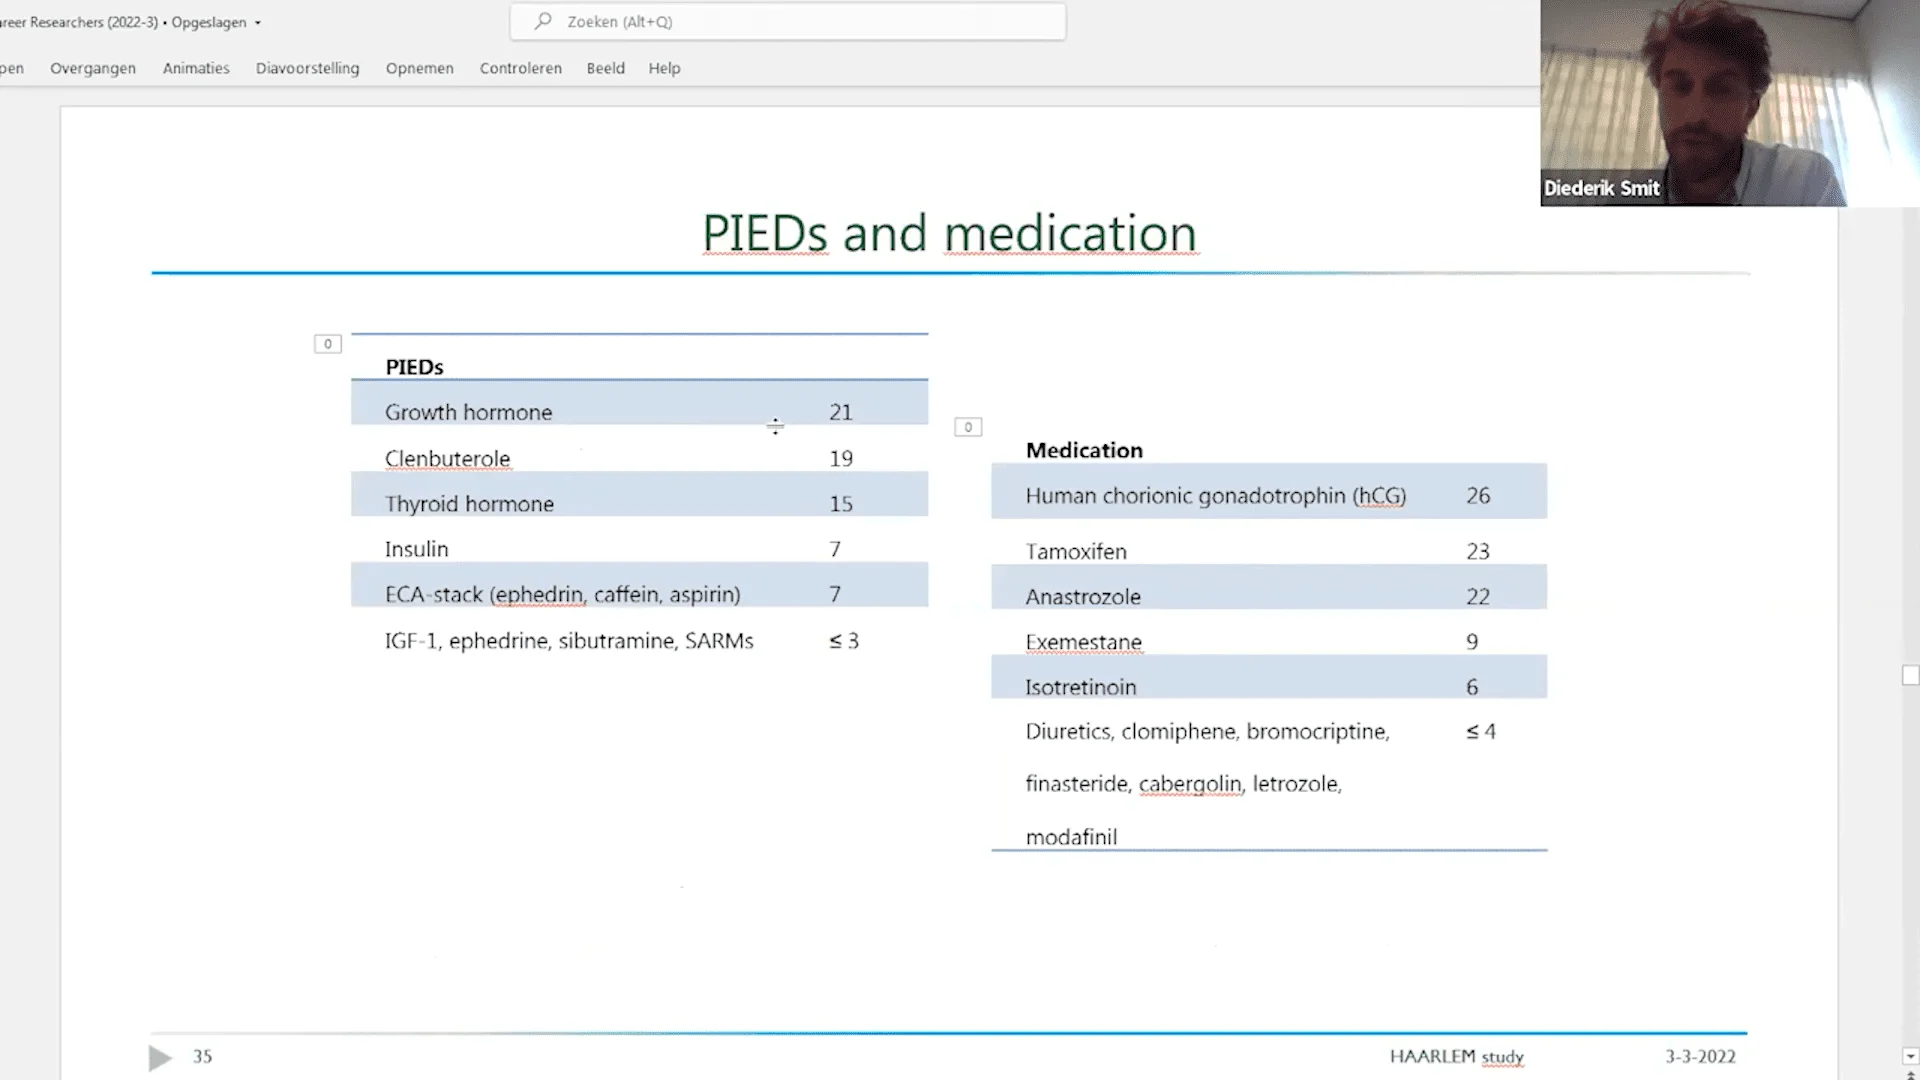
Task: Click the vertical scrollbar thumb
Action: 1910,676
